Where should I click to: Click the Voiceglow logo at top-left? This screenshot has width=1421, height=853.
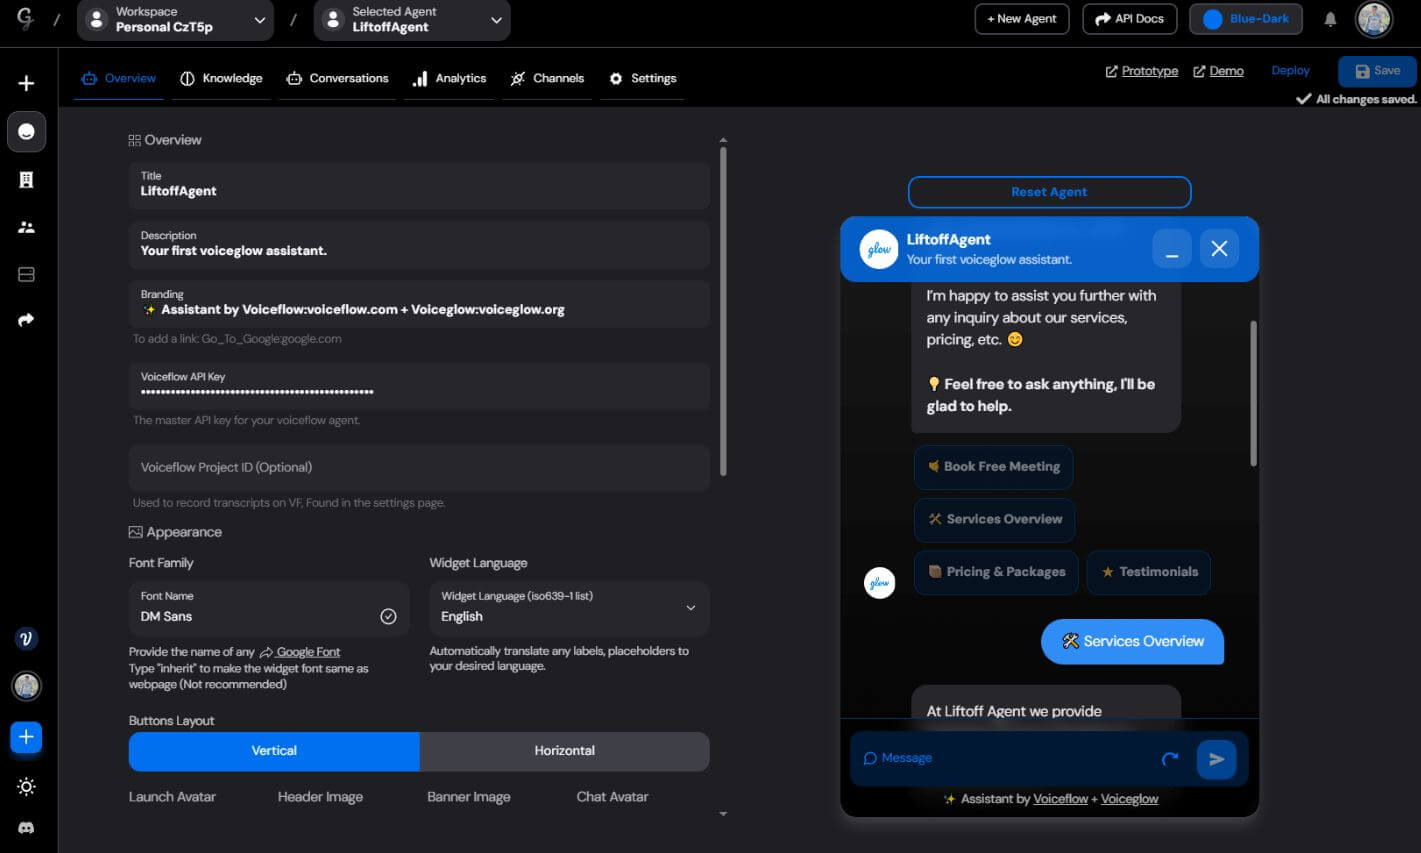click(25, 19)
